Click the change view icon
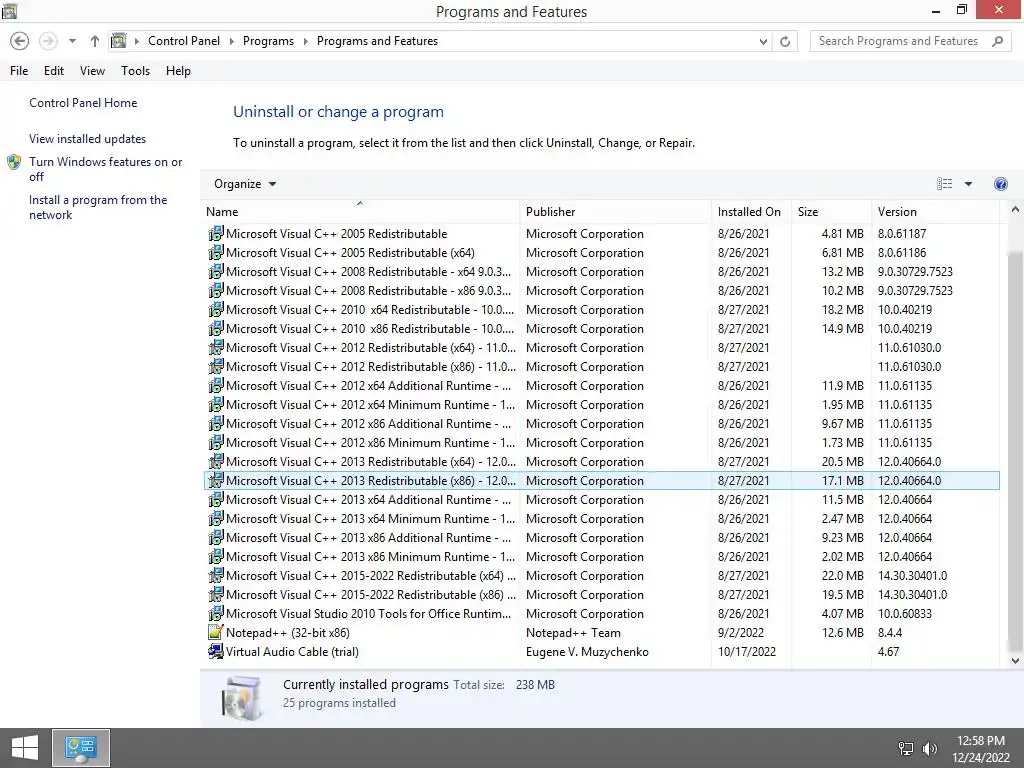The height and width of the screenshot is (768, 1024). point(944,184)
